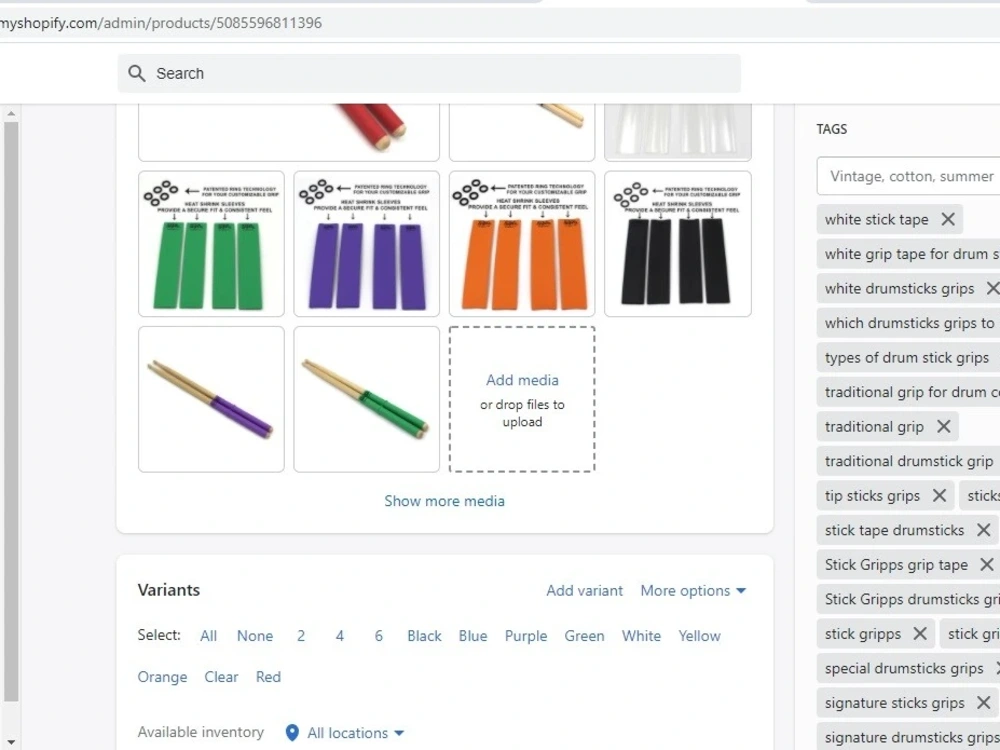Remove the 'traditional grip' tag
This screenshot has height=750, width=1000.
tap(943, 427)
